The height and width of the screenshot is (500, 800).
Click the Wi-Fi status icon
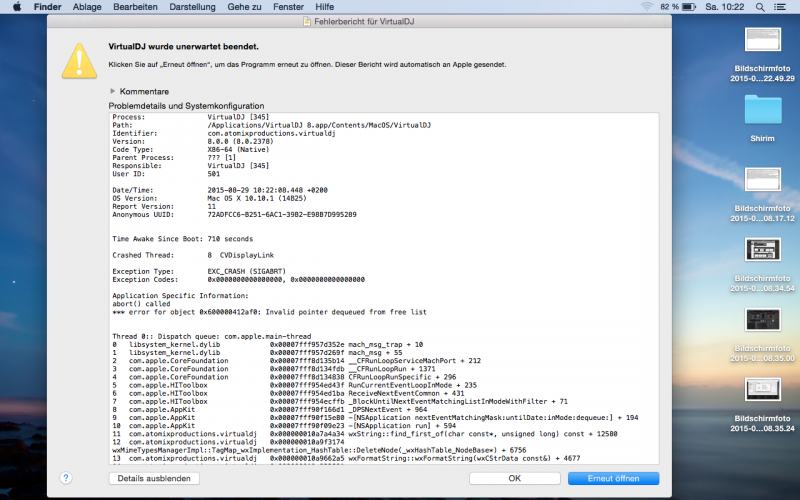click(x=647, y=7)
